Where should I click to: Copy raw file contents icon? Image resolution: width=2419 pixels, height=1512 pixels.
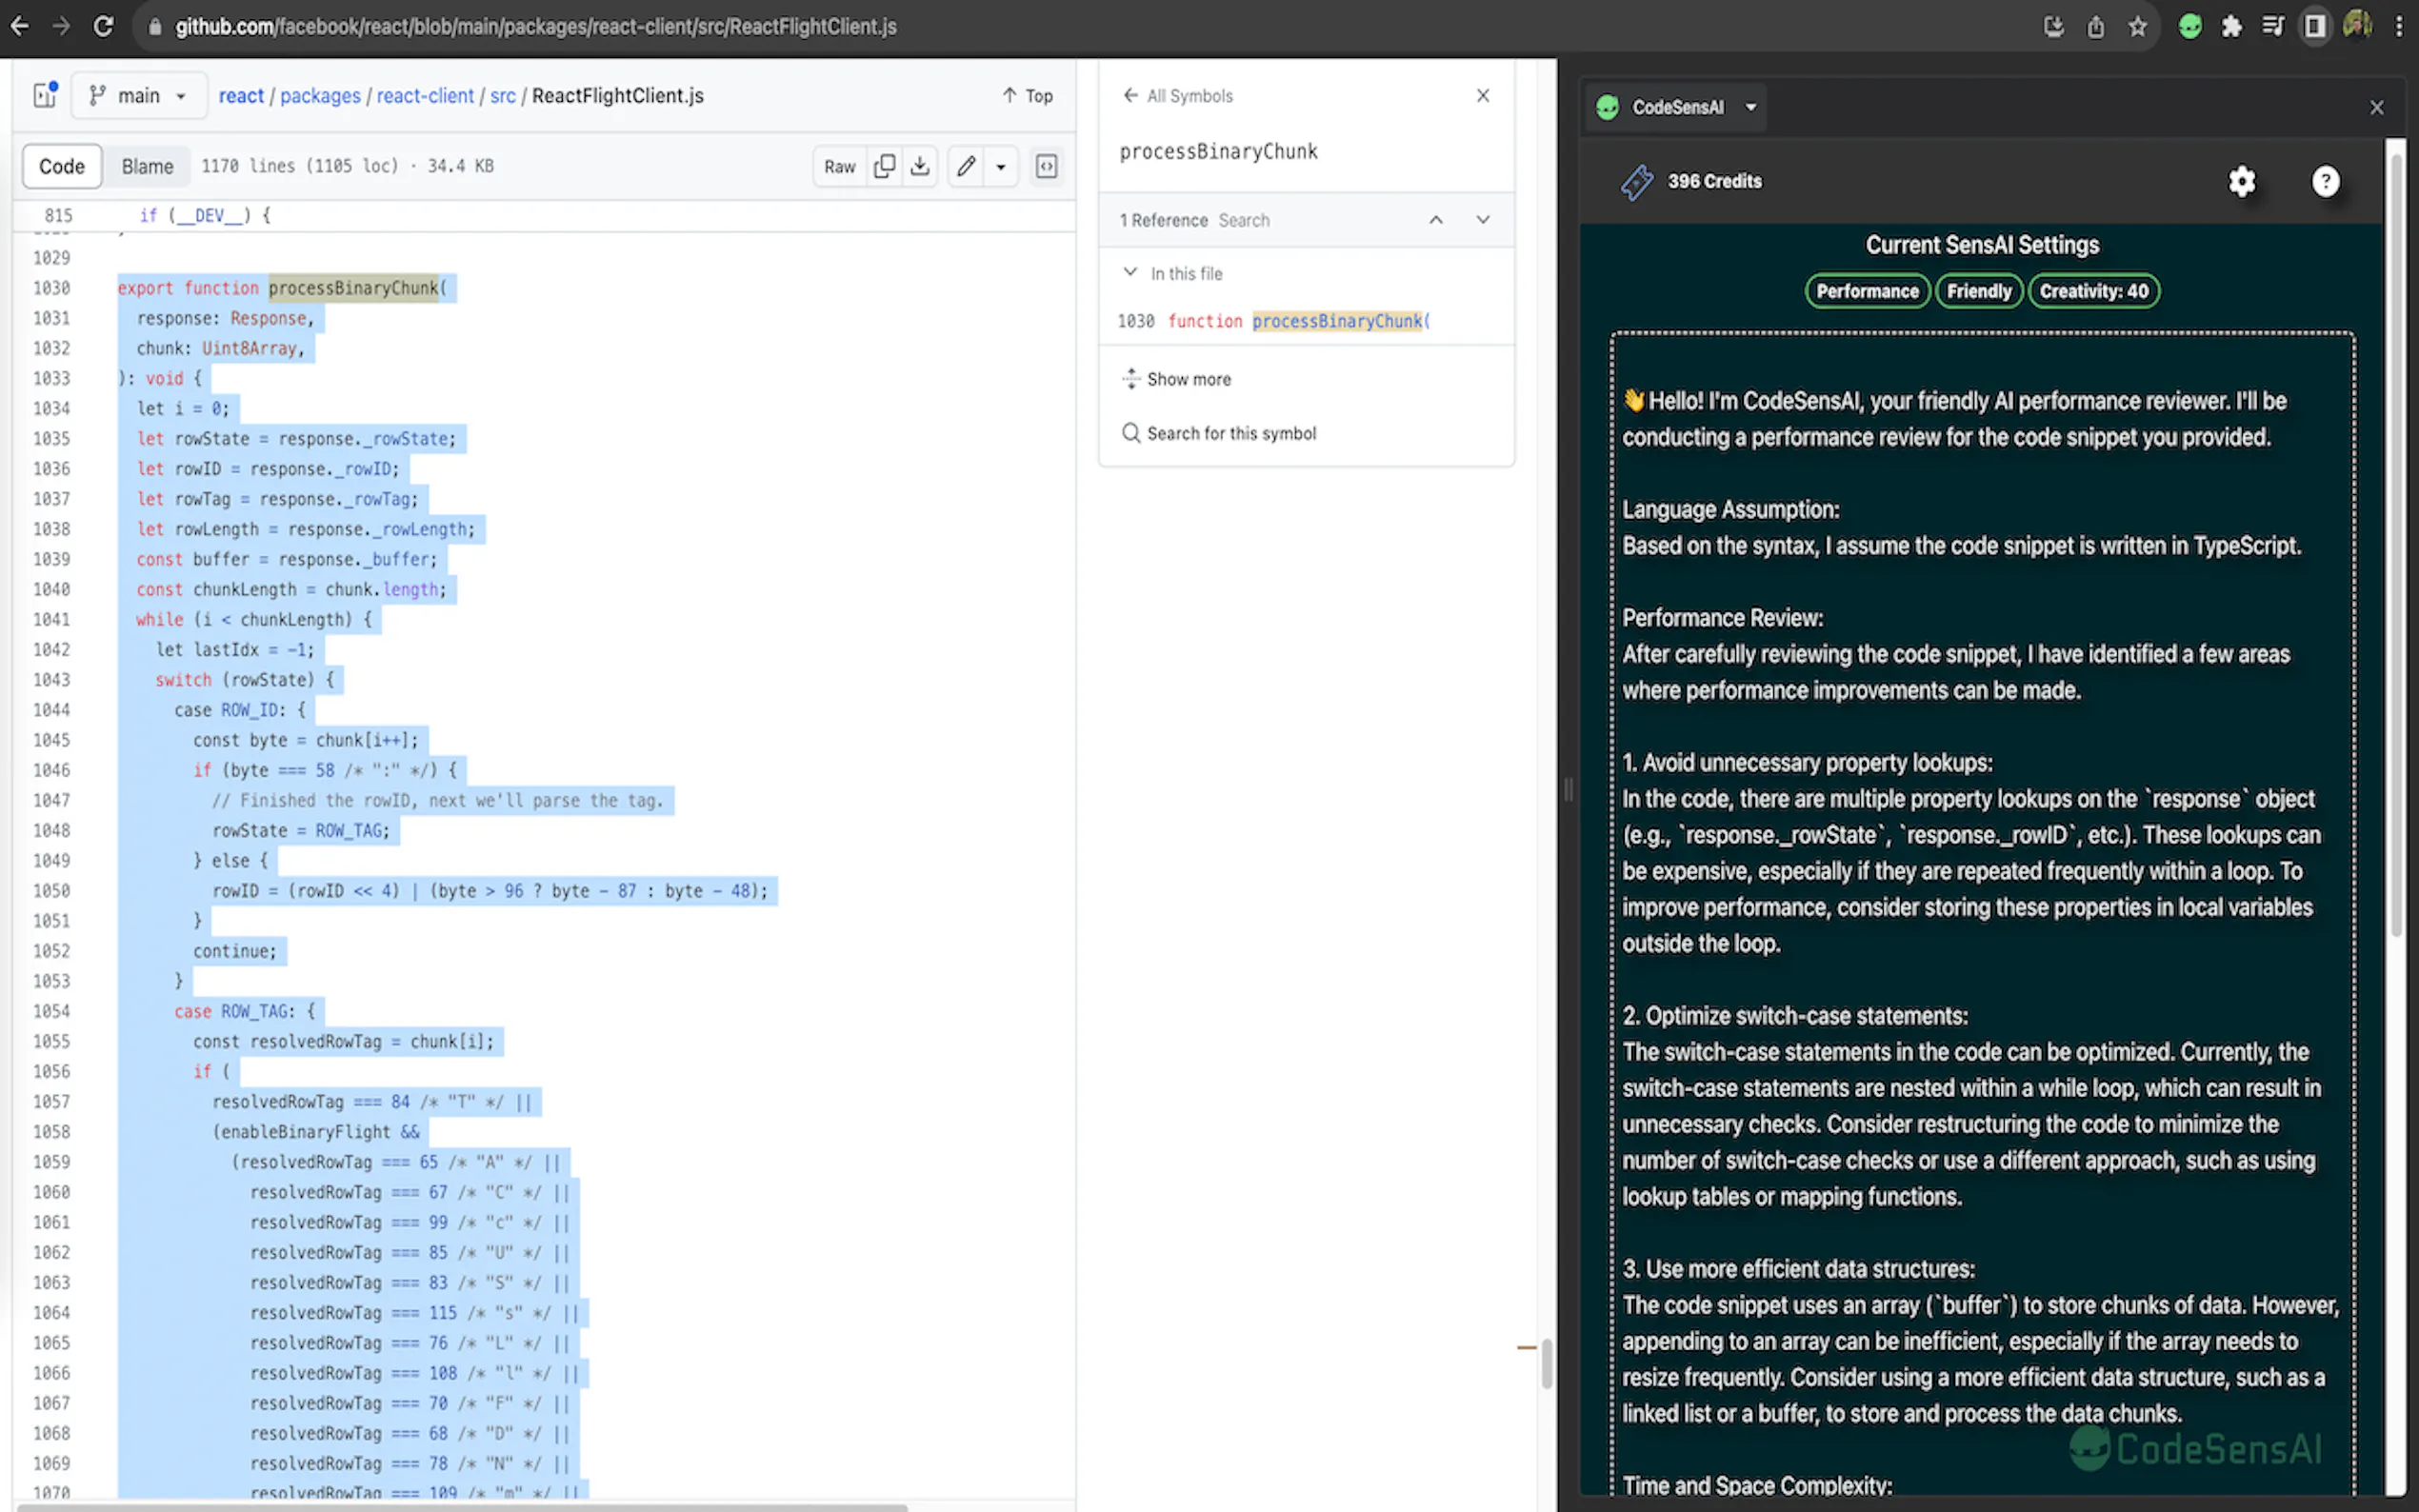click(x=883, y=166)
